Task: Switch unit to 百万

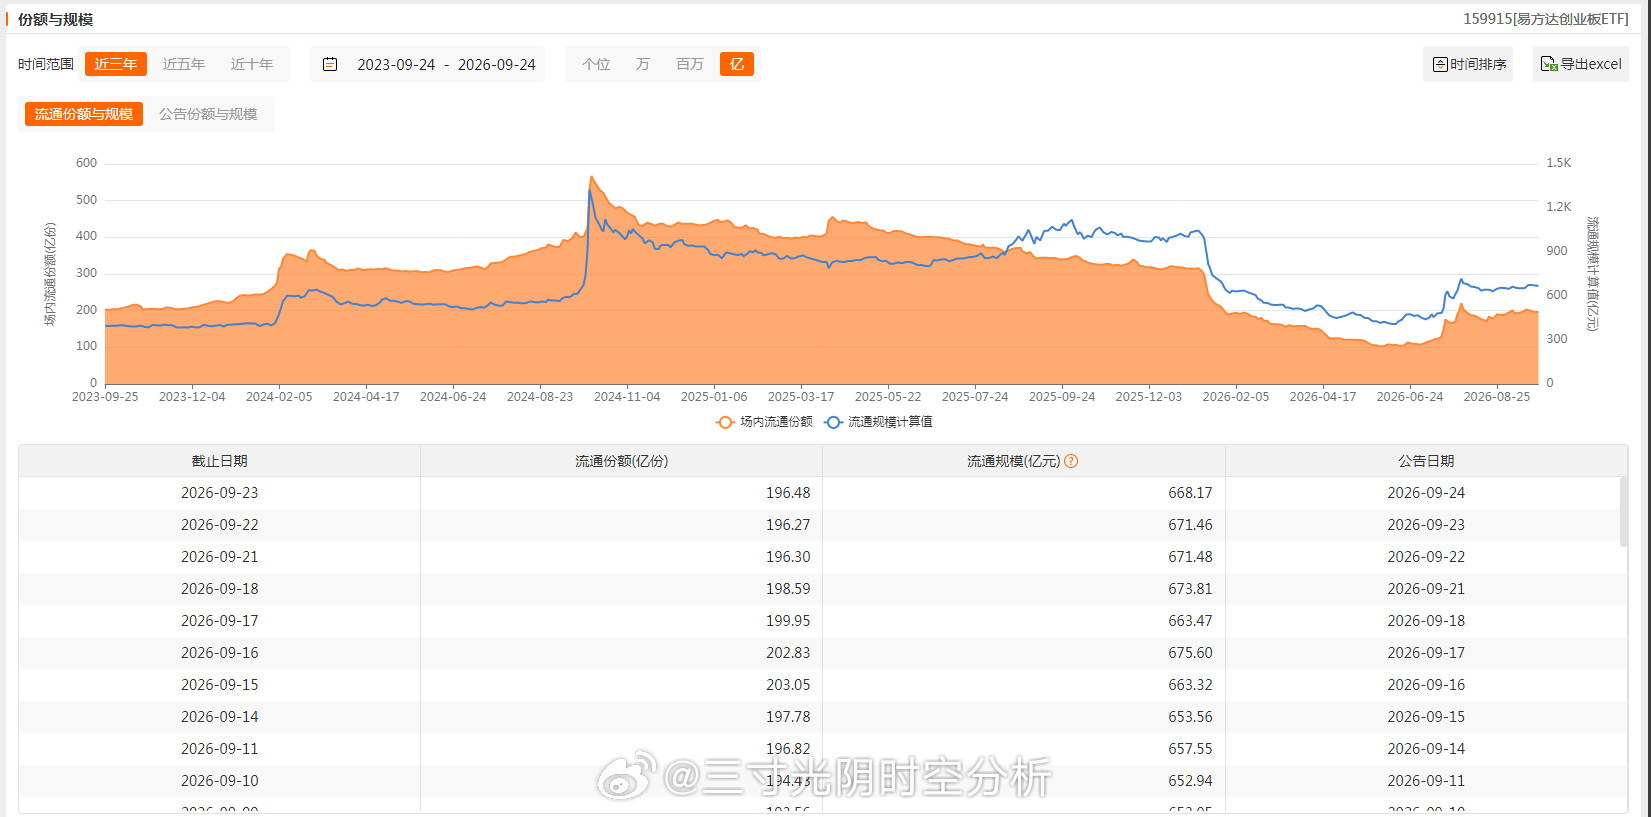Action: [690, 64]
